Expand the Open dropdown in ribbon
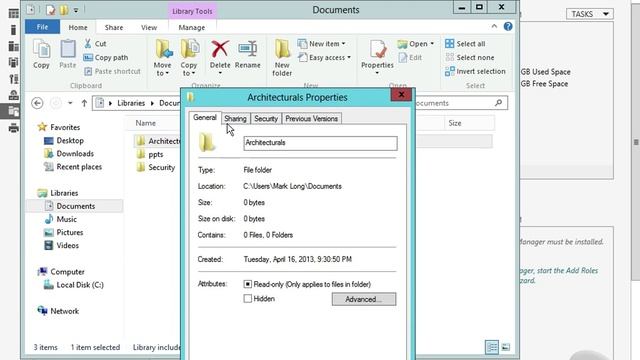The height and width of the screenshot is (360, 640). coord(416,44)
